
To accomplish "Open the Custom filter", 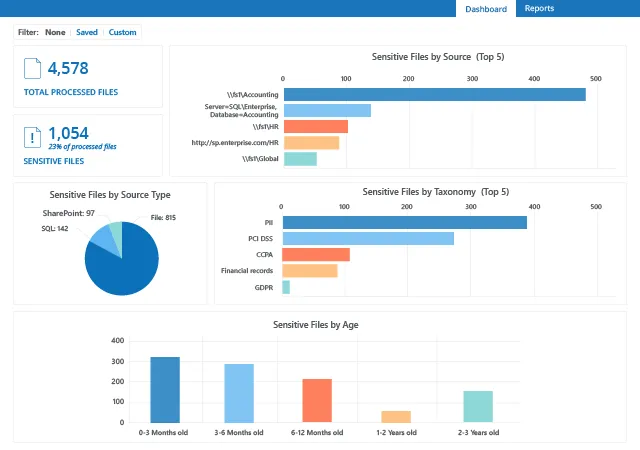I will tap(122, 32).
